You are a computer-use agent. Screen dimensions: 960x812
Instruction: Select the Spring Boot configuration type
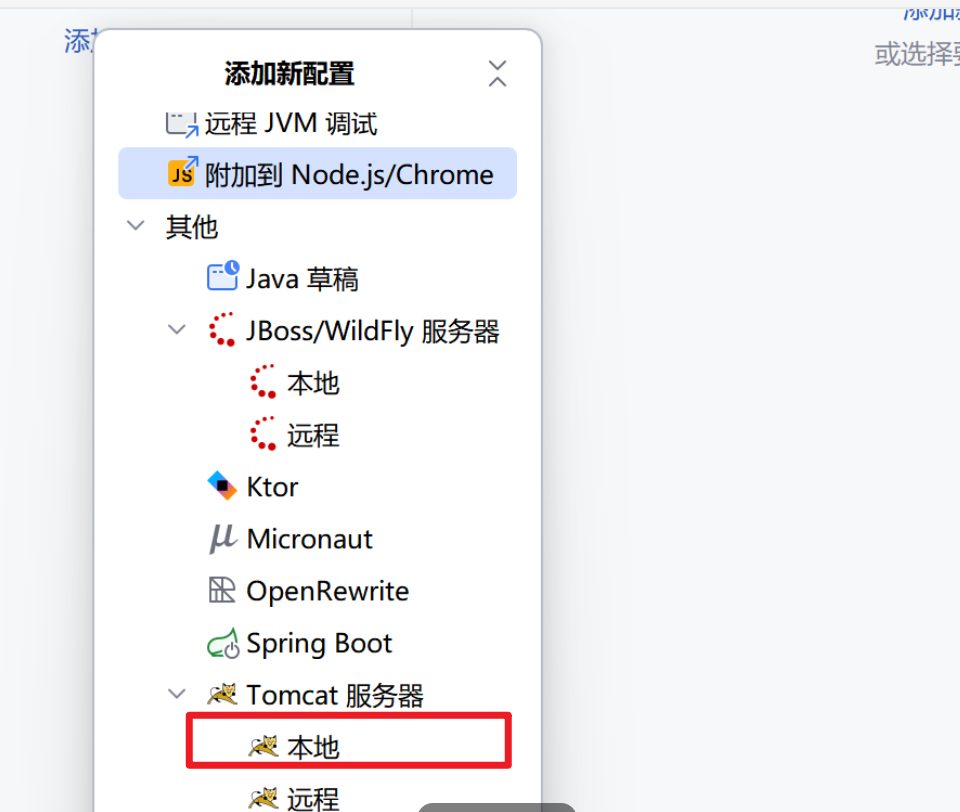click(319, 644)
